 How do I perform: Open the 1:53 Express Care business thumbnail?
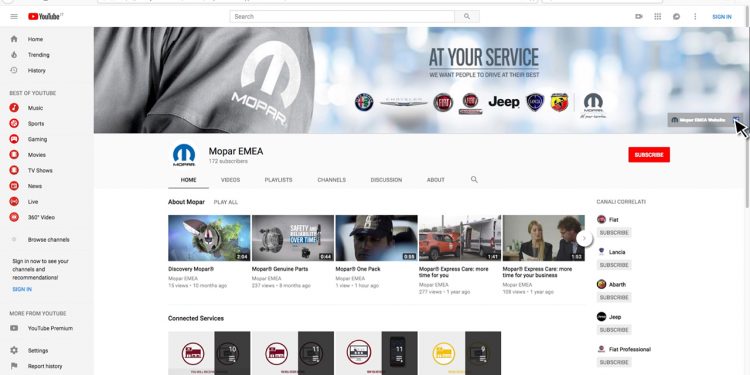543,238
